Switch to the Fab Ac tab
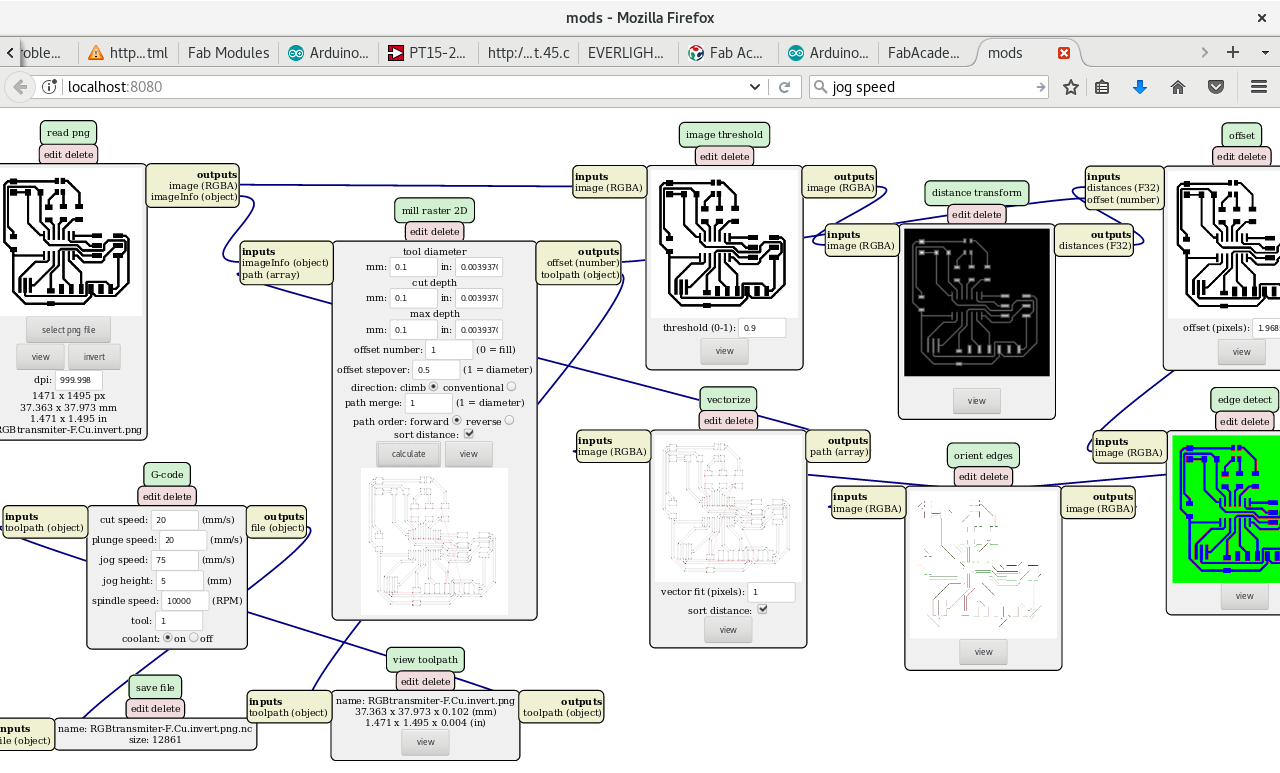Screen dimensions: 1280x773 click(728, 53)
